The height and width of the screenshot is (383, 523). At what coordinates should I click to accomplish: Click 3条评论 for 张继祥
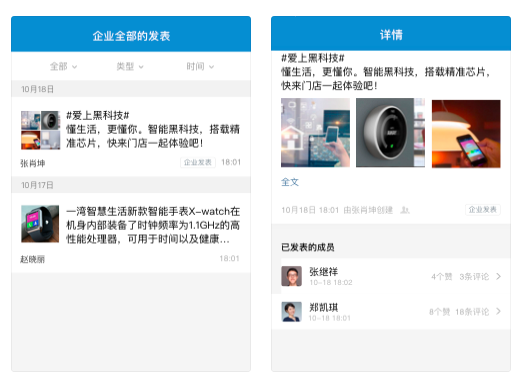pyautogui.click(x=474, y=277)
